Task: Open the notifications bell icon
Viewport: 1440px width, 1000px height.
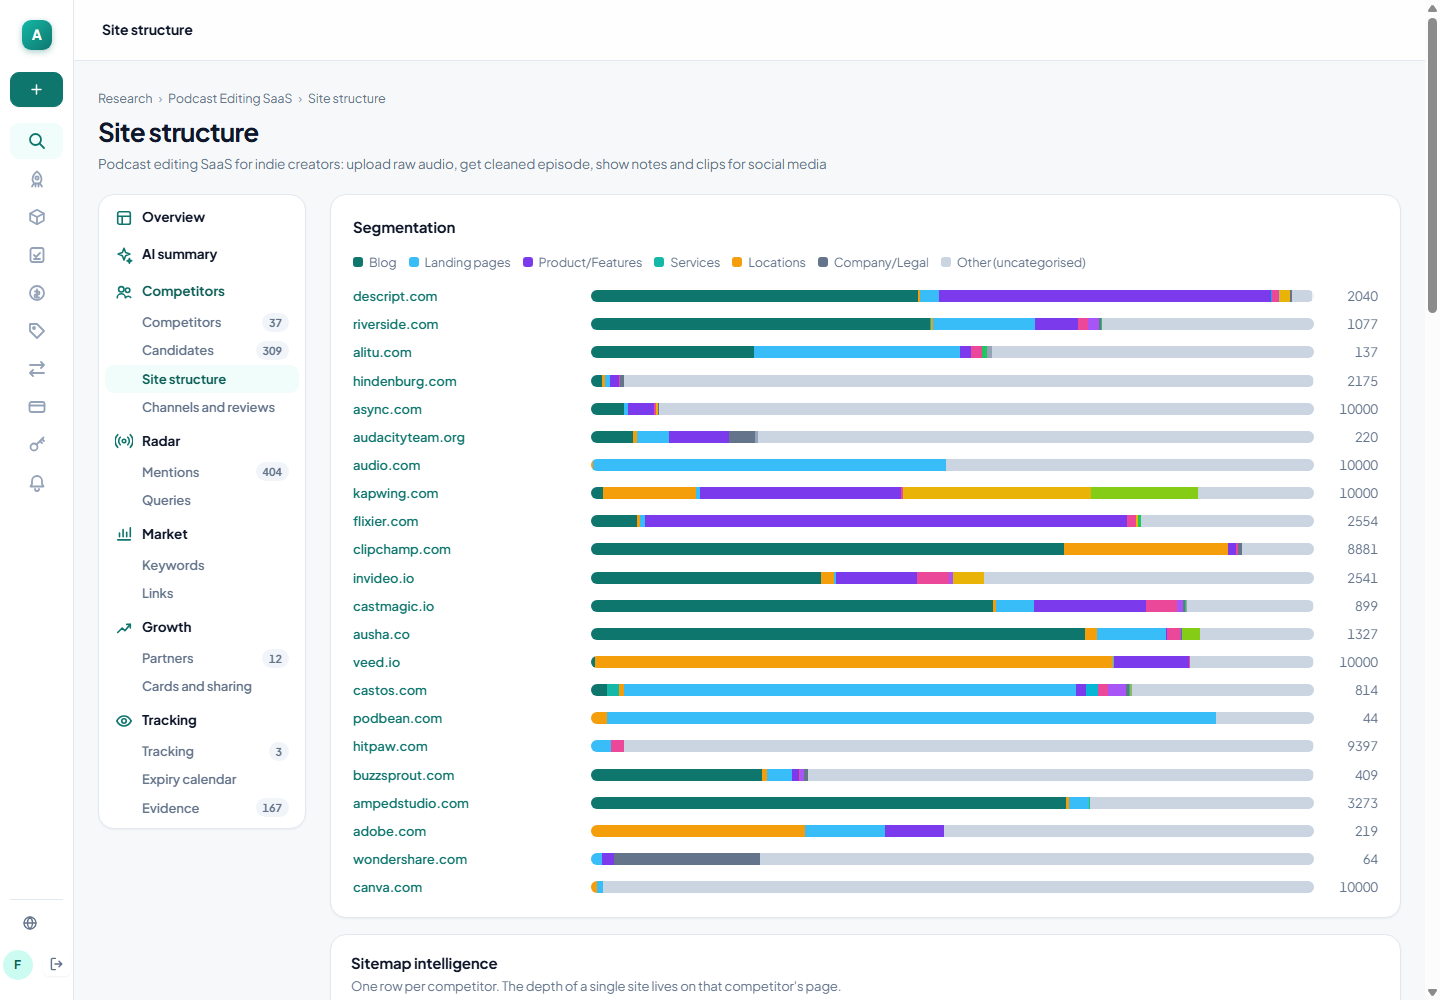Action: [x=37, y=483]
